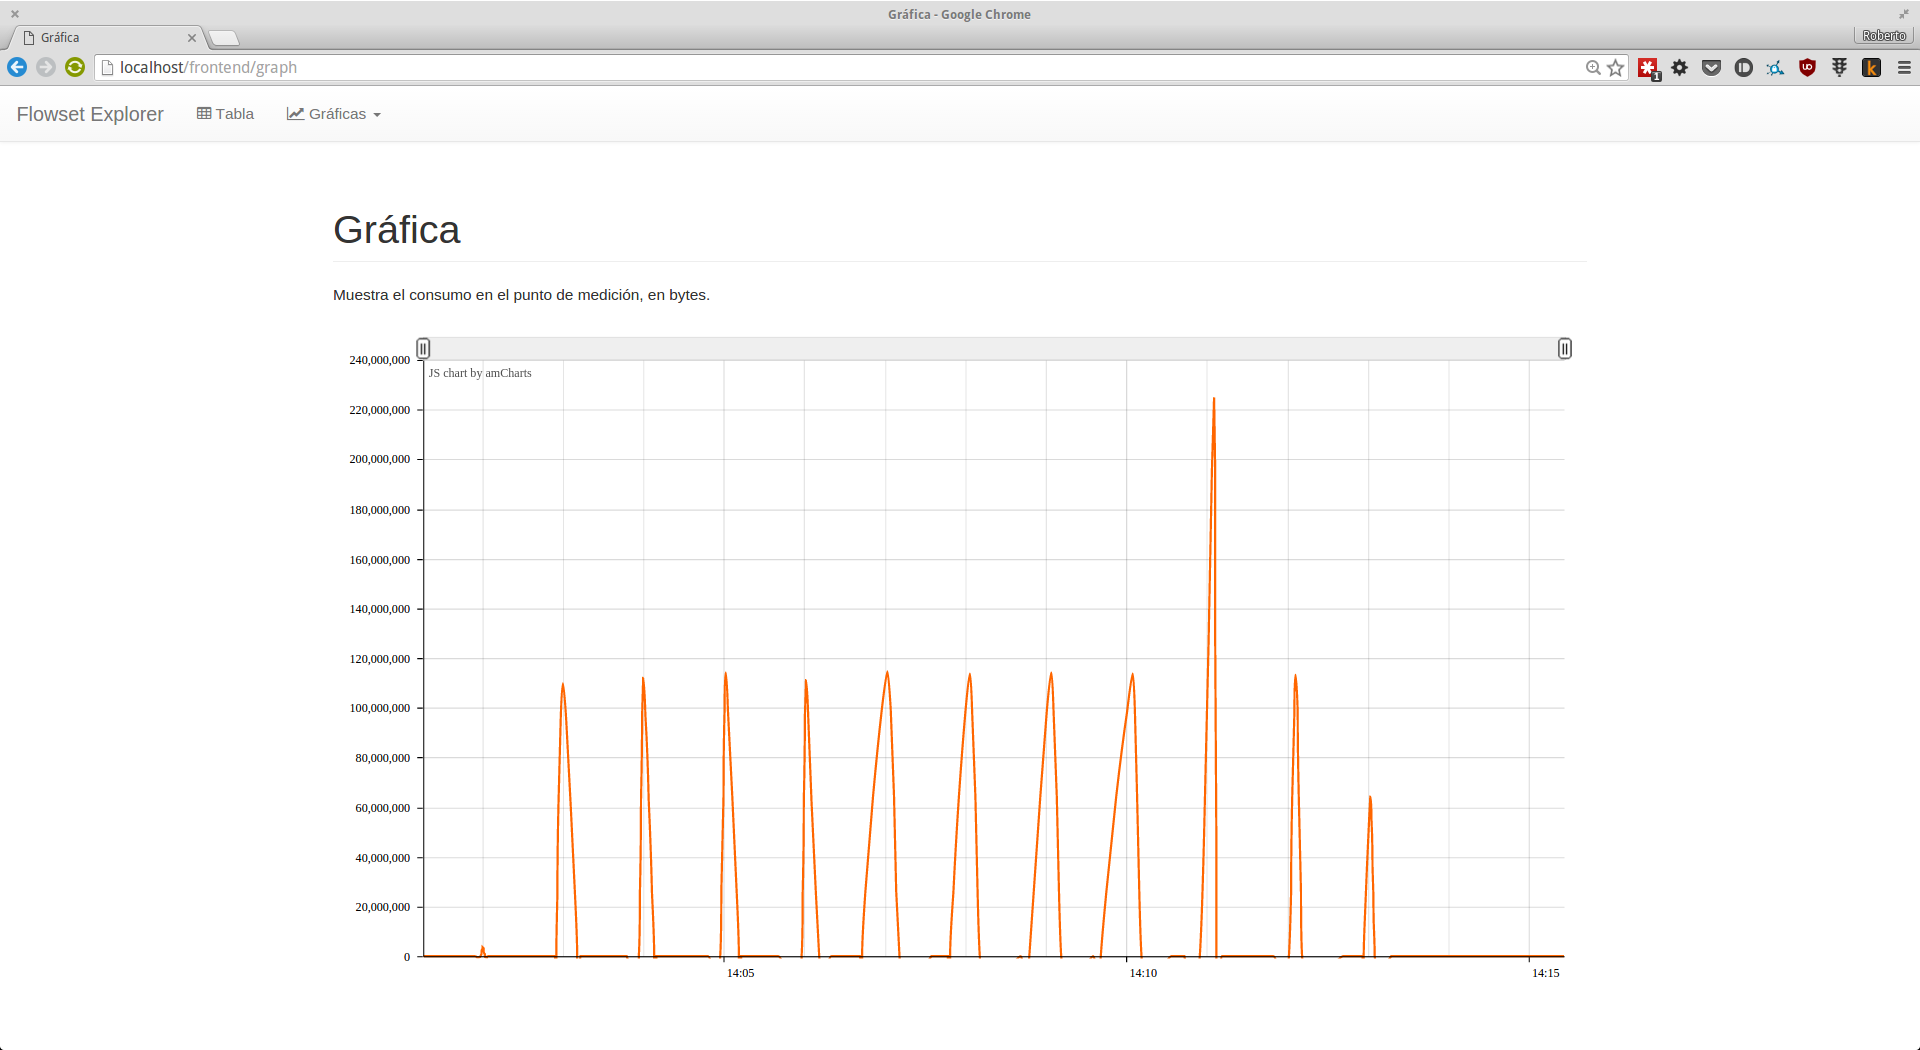This screenshot has width=1920, height=1050.
Task: Click the browser forward arrow
Action: [46, 67]
